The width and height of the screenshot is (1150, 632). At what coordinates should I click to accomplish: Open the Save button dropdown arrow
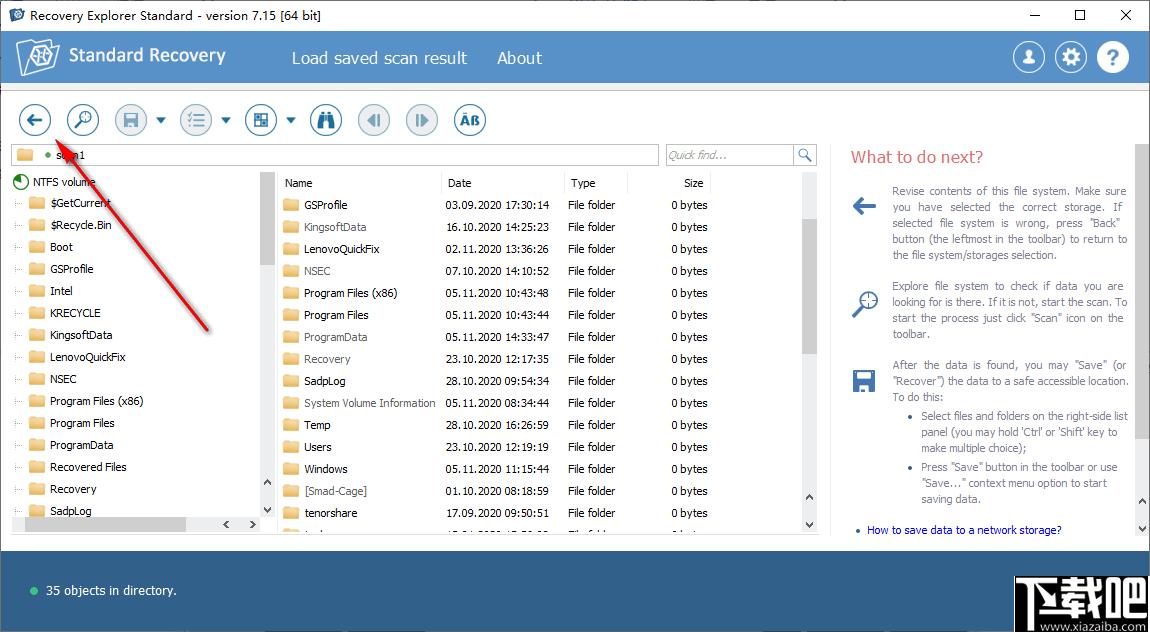click(x=161, y=121)
